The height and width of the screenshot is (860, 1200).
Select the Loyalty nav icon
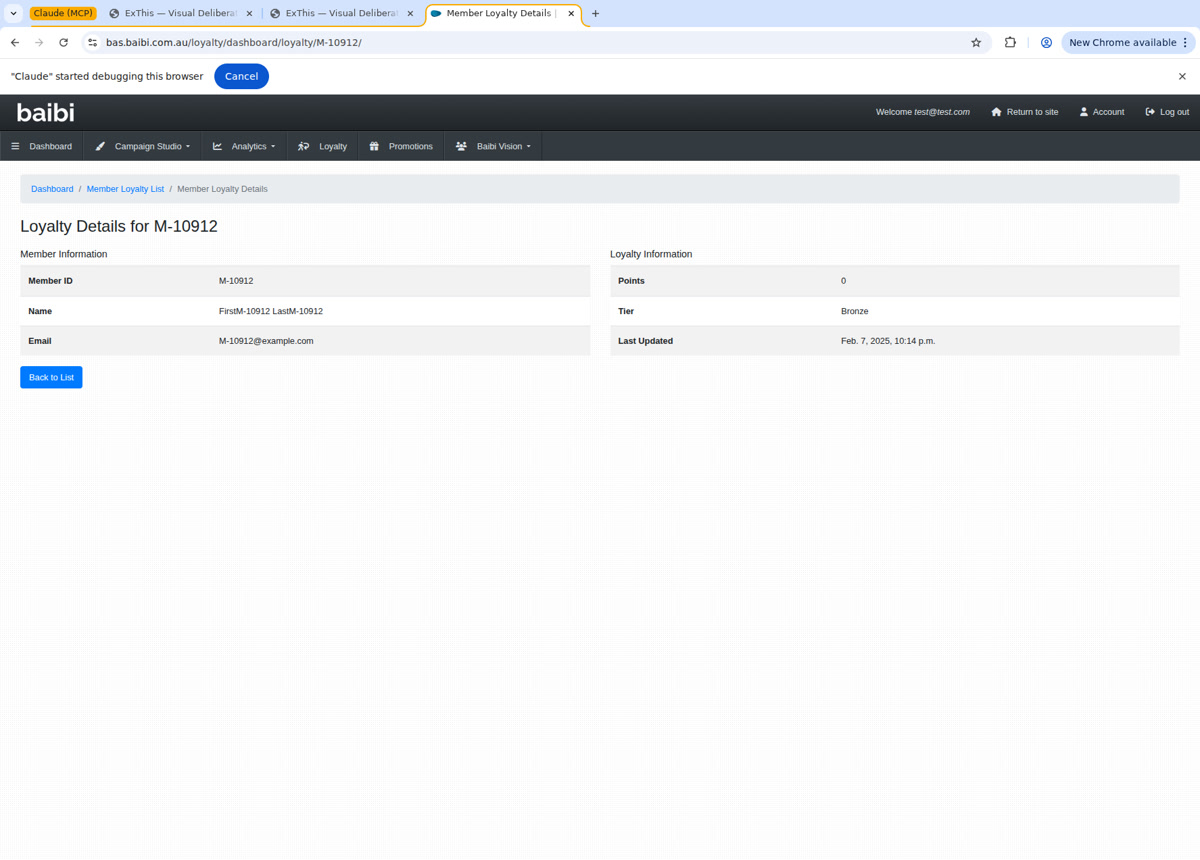pos(302,146)
